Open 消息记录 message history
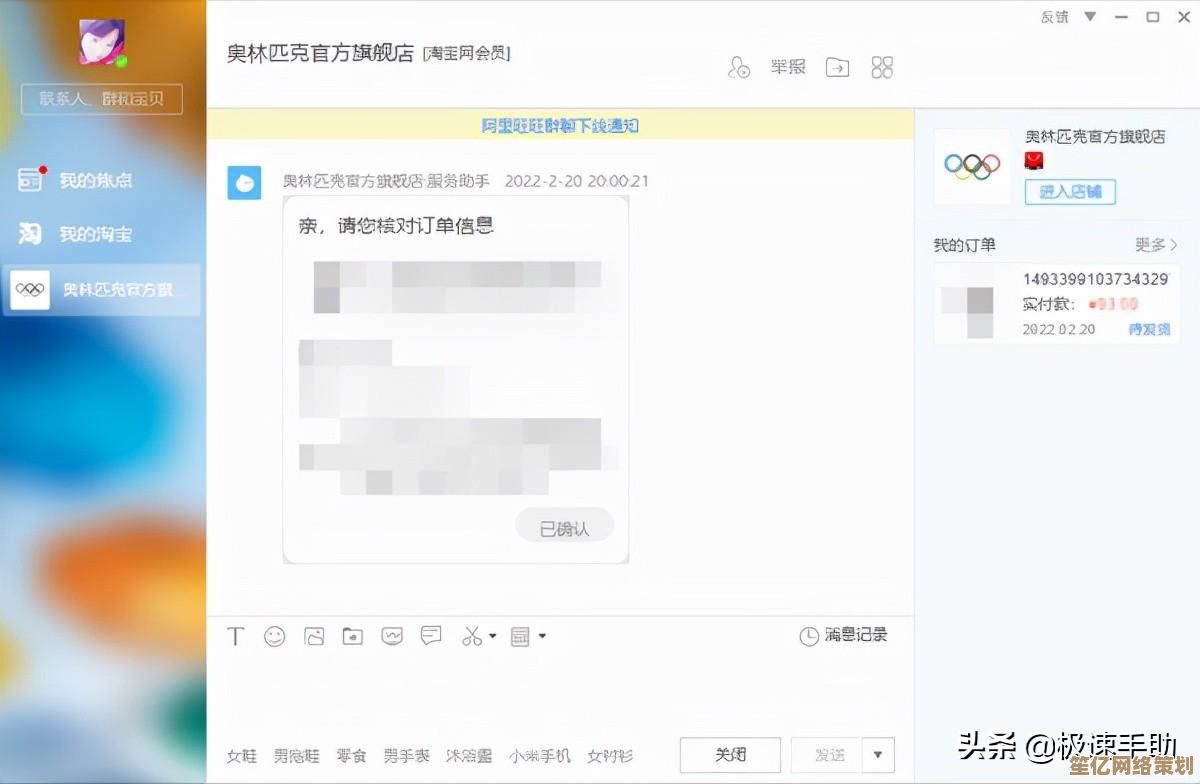This screenshot has width=1200, height=784. (x=843, y=636)
